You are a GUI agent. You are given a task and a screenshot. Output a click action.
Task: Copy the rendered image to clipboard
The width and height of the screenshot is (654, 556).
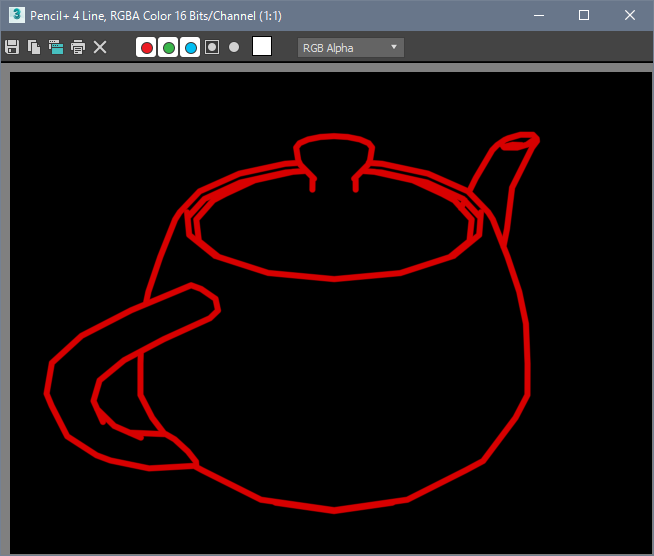click(x=34, y=47)
